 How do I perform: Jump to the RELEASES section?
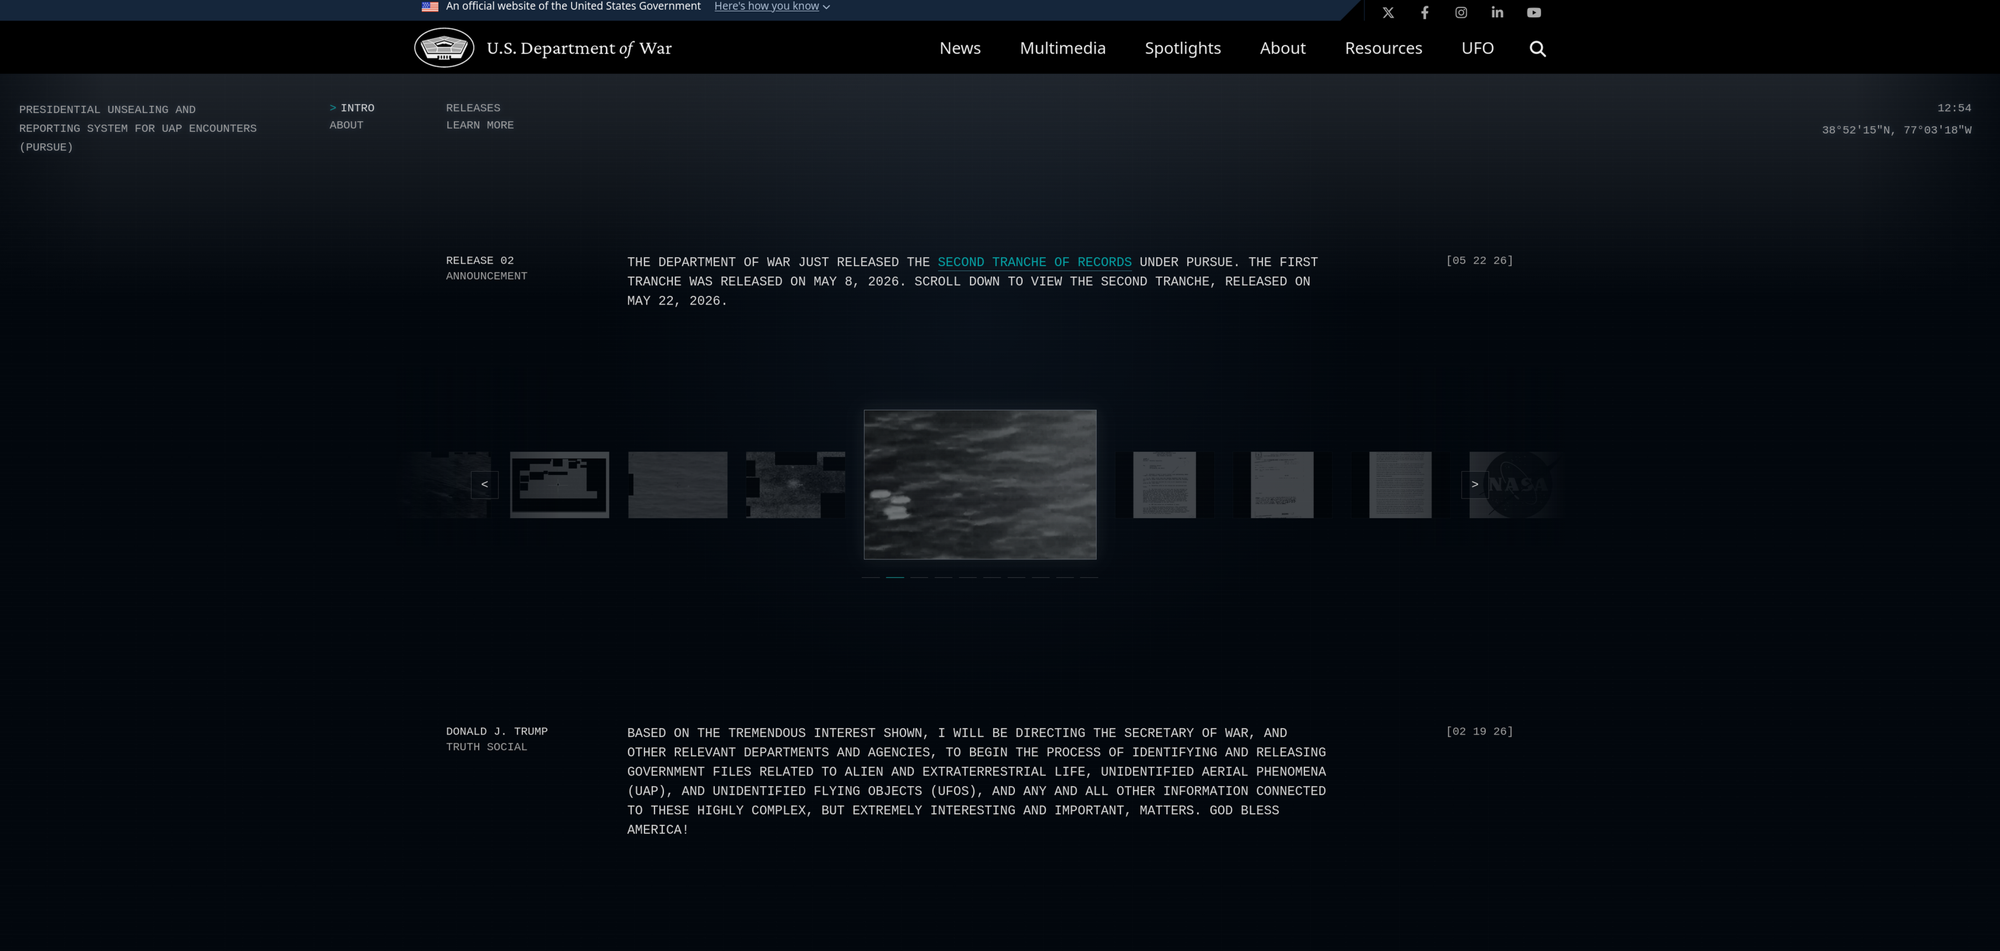(473, 108)
